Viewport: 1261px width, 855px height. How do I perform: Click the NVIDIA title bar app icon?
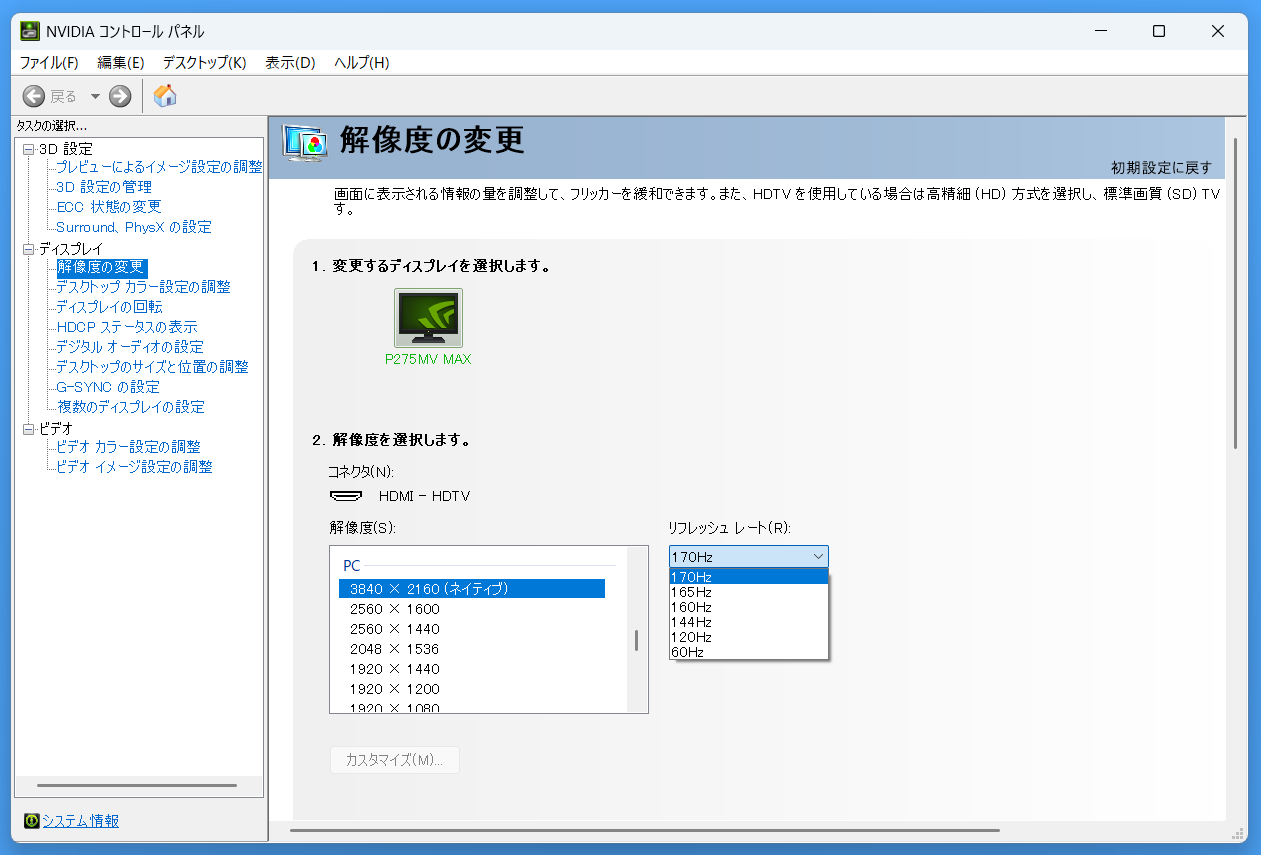(x=30, y=31)
